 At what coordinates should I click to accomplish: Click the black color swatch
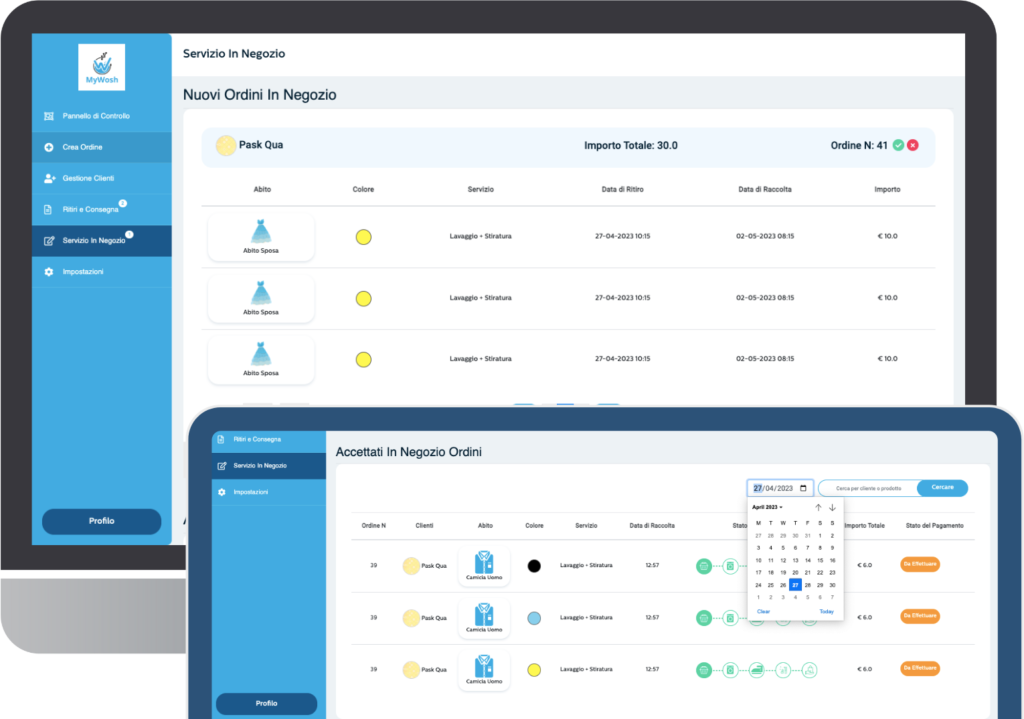click(x=534, y=566)
